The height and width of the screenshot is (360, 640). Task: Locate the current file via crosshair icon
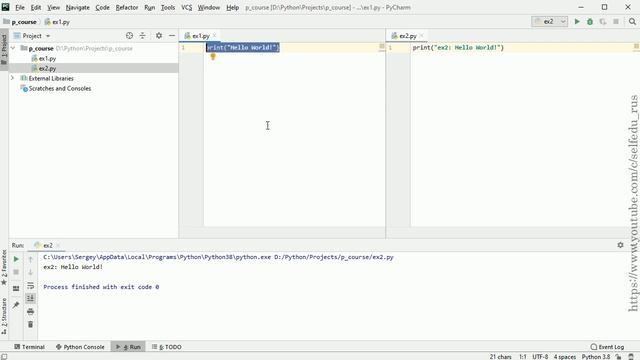[129, 36]
